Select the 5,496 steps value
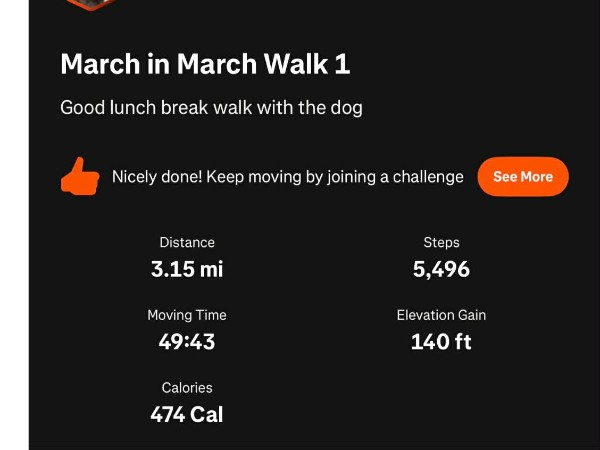The height and width of the screenshot is (450, 600). coord(441,269)
